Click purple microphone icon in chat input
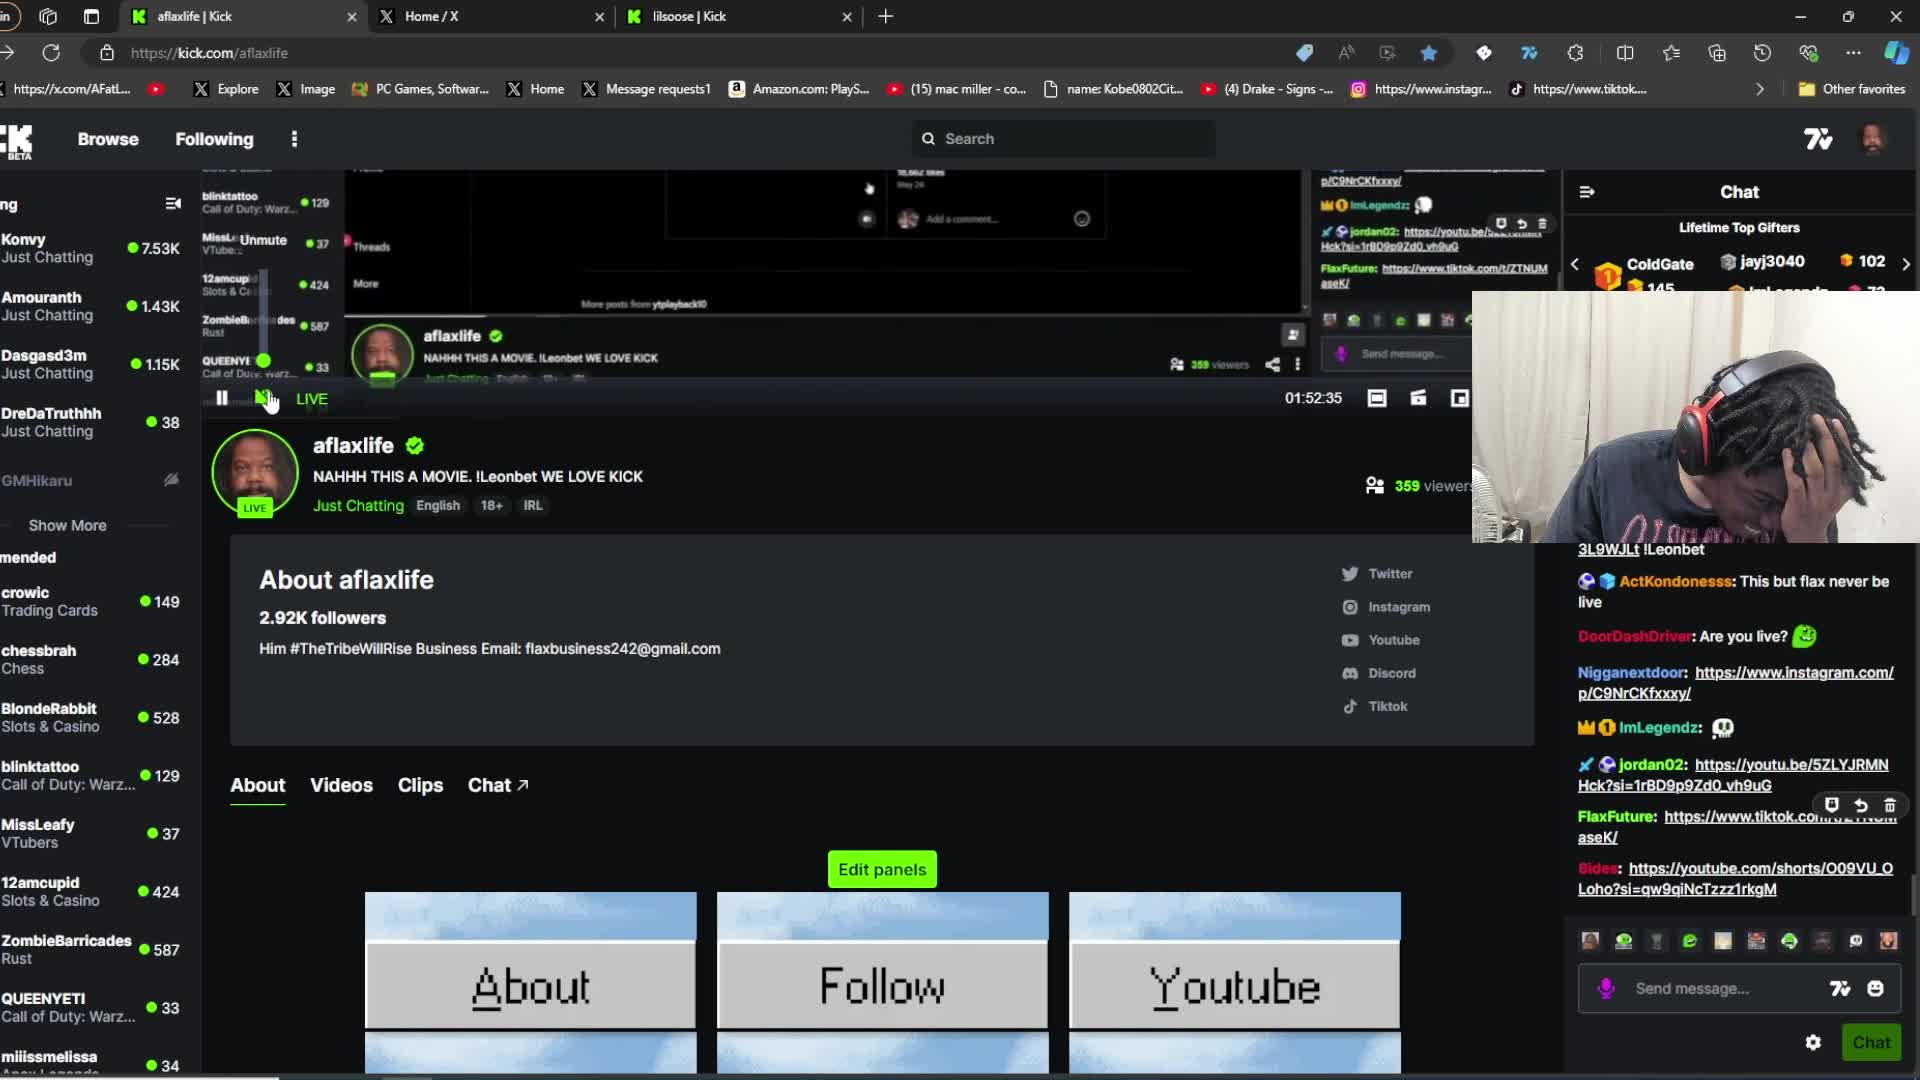 (x=1606, y=988)
